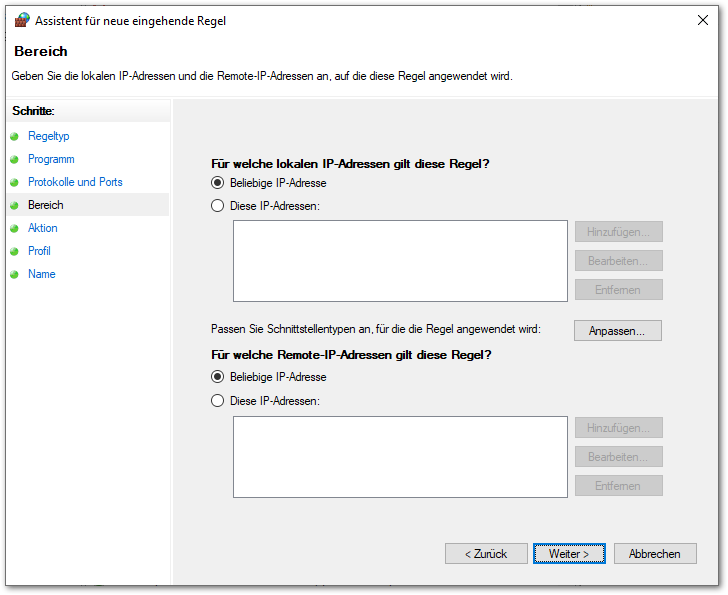The height and width of the screenshot is (595, 728).
Task: Select local "Beliebige IP-Adresse" radio option
Action: [x=218, y=183]
